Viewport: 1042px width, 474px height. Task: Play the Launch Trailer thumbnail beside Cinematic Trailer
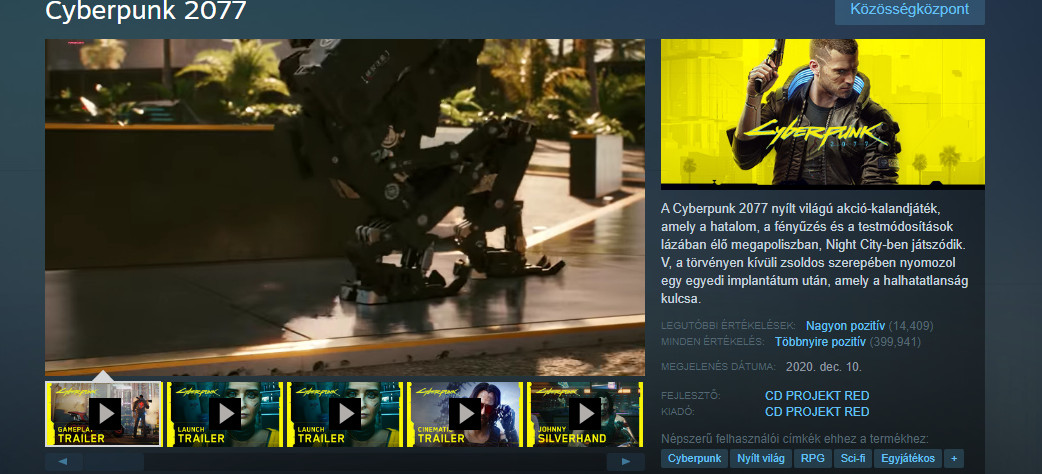(x=346, y=413)
